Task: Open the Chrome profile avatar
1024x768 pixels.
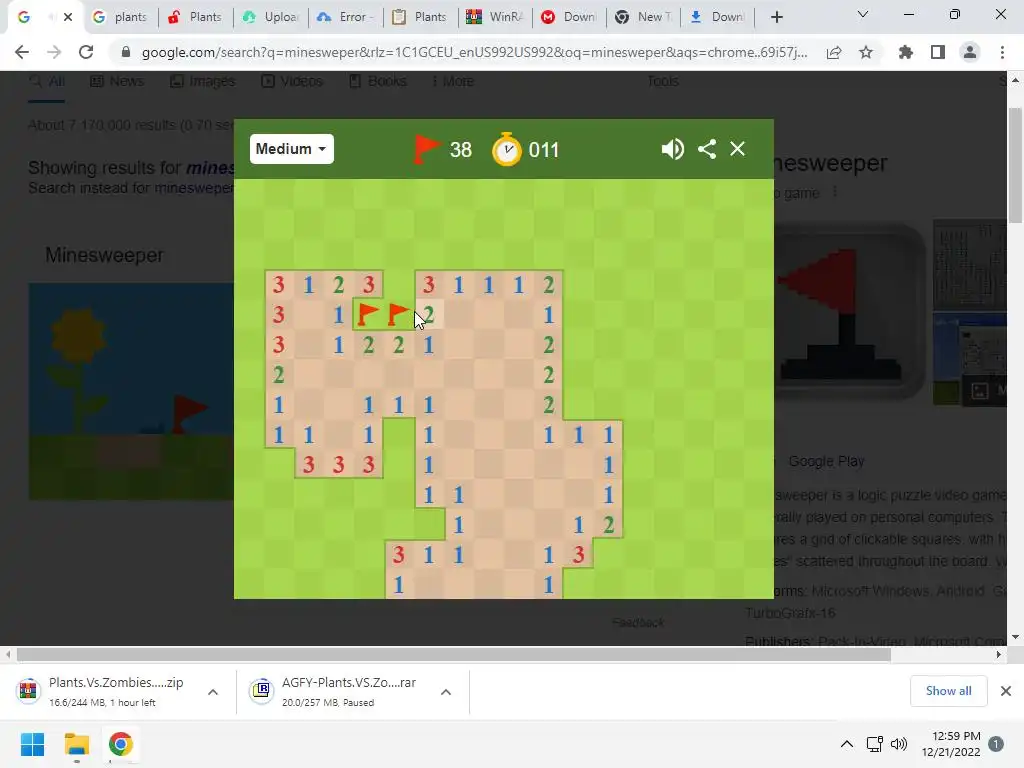Action: click(970, 52)
